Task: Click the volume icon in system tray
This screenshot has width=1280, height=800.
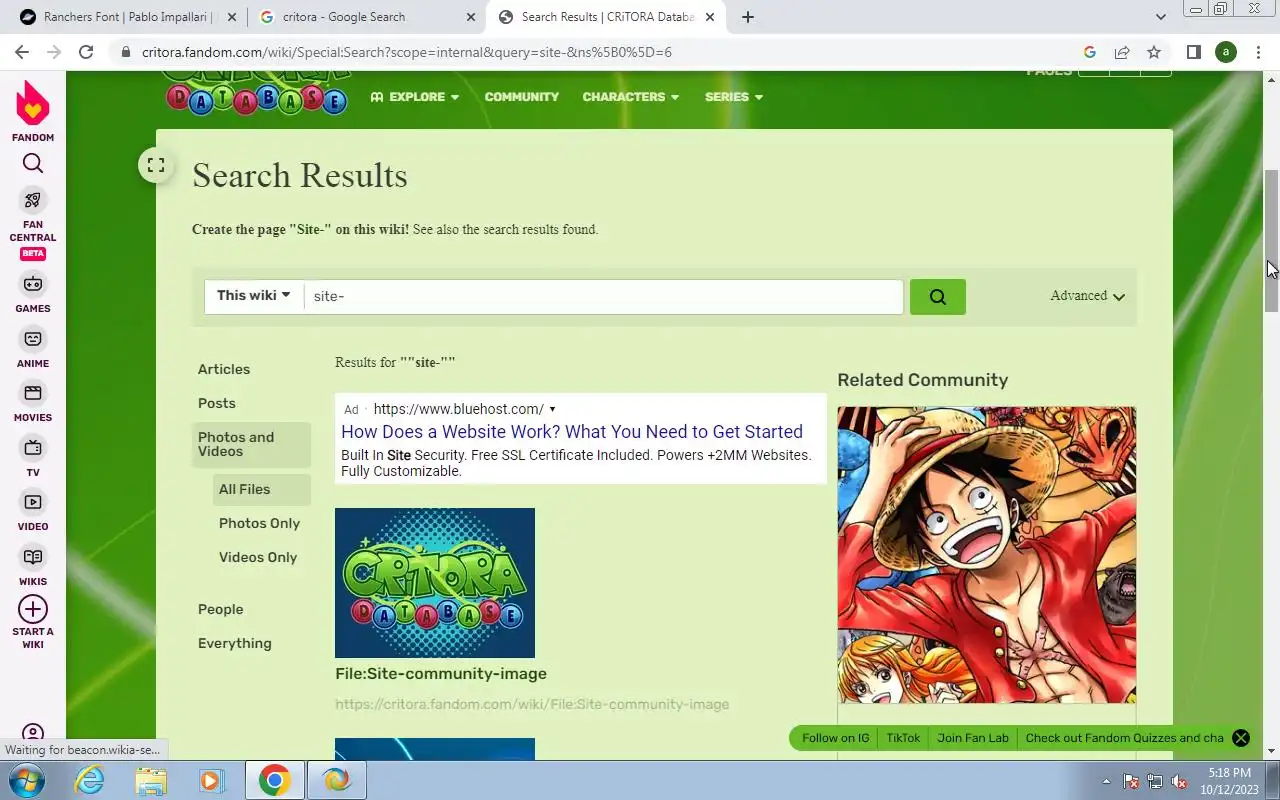Action: pyautogui.click(x=1179, y=781)
